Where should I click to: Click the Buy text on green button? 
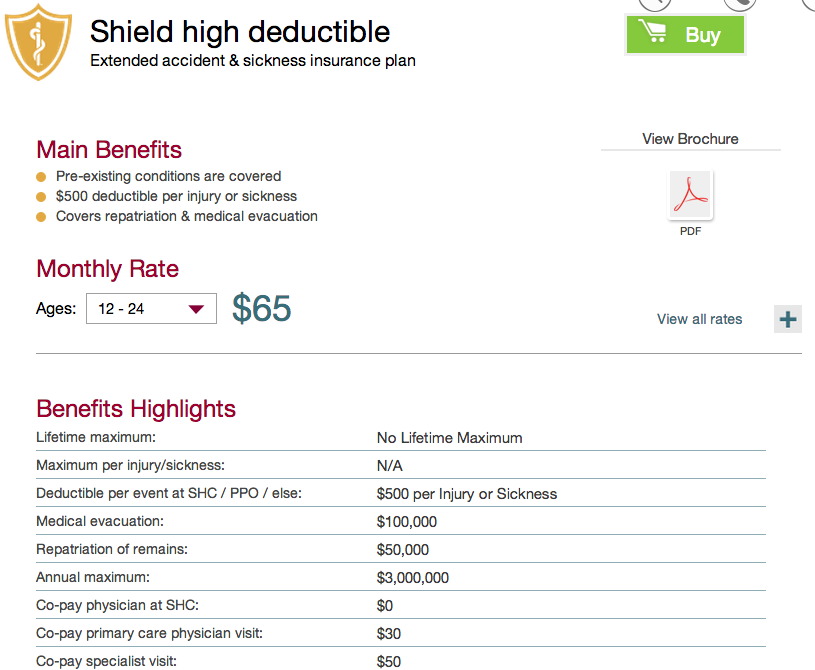[x=703, y=35]
